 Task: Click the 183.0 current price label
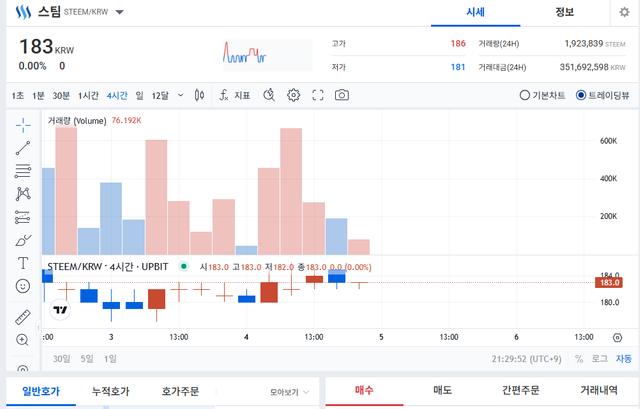tap(609, 282)
